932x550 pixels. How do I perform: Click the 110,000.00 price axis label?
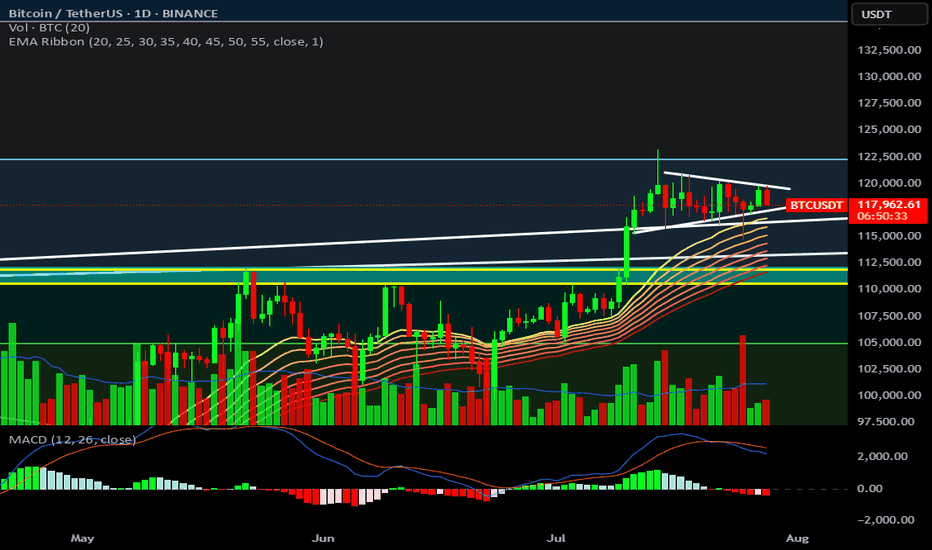[x=889, y=288]
